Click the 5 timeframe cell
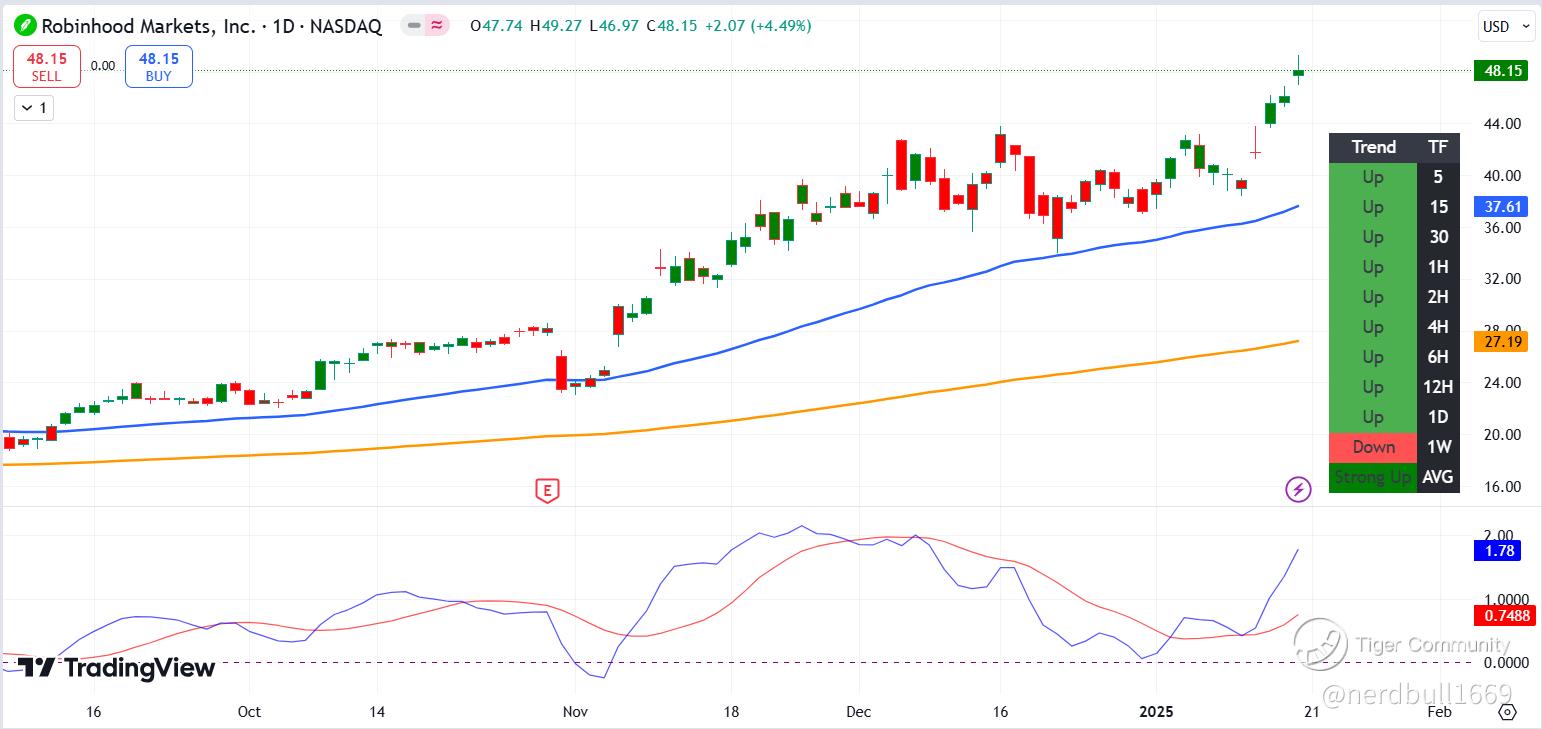Image resolution: width=1542 pixels, height=729 pixels. click(1438, 177)
